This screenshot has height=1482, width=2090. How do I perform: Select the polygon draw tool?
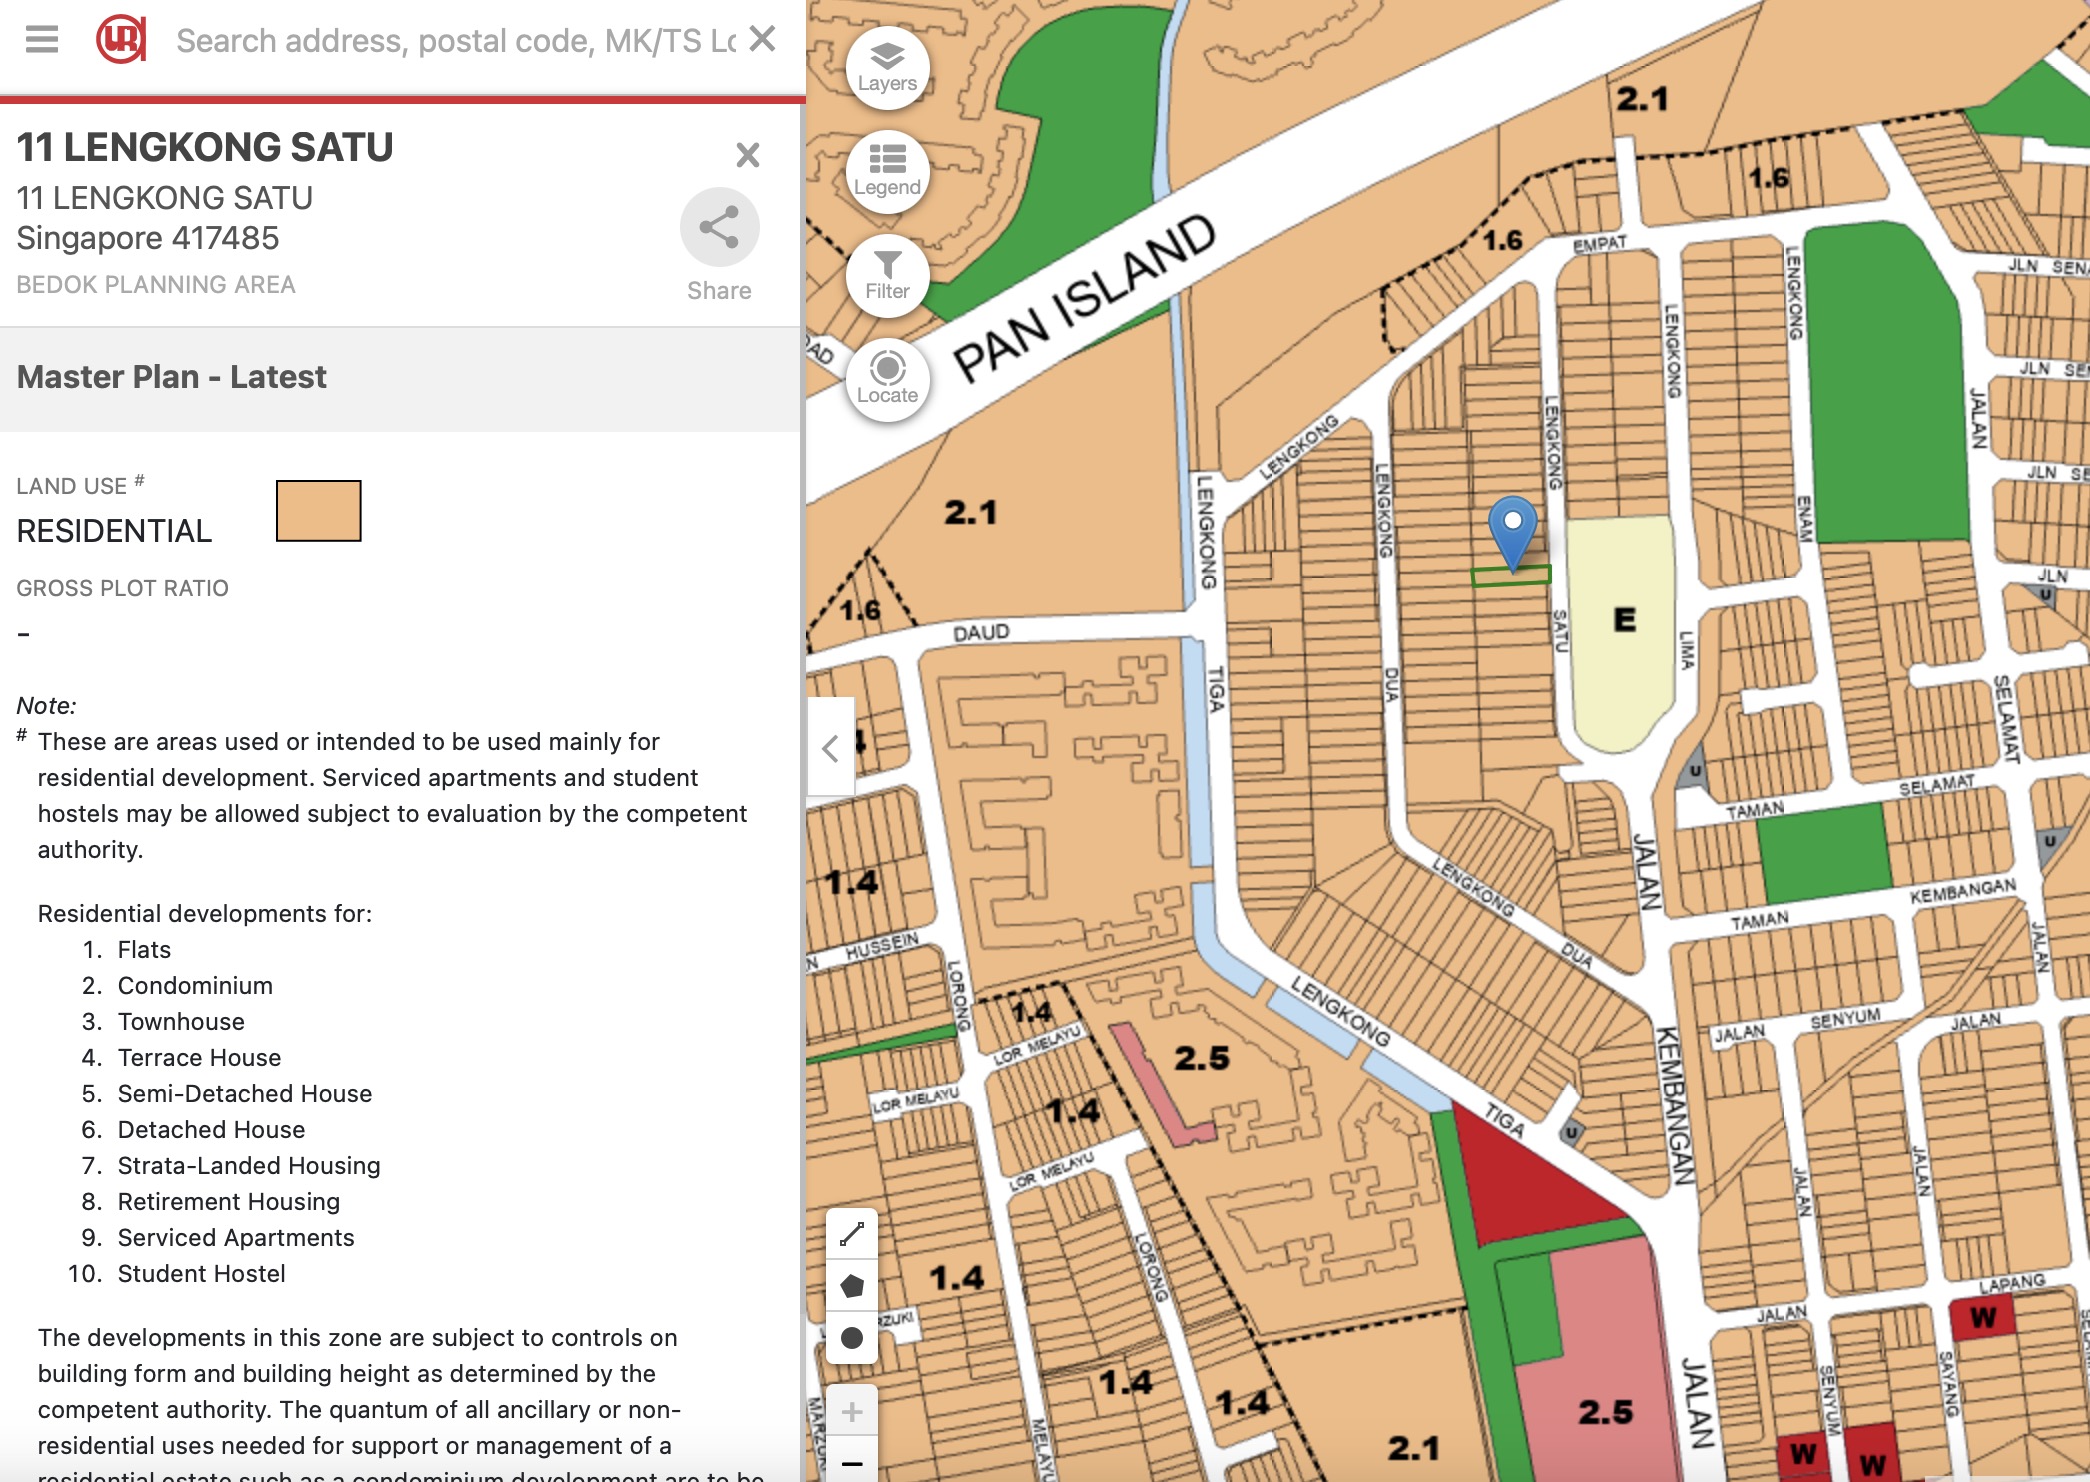pos(852,1286)
